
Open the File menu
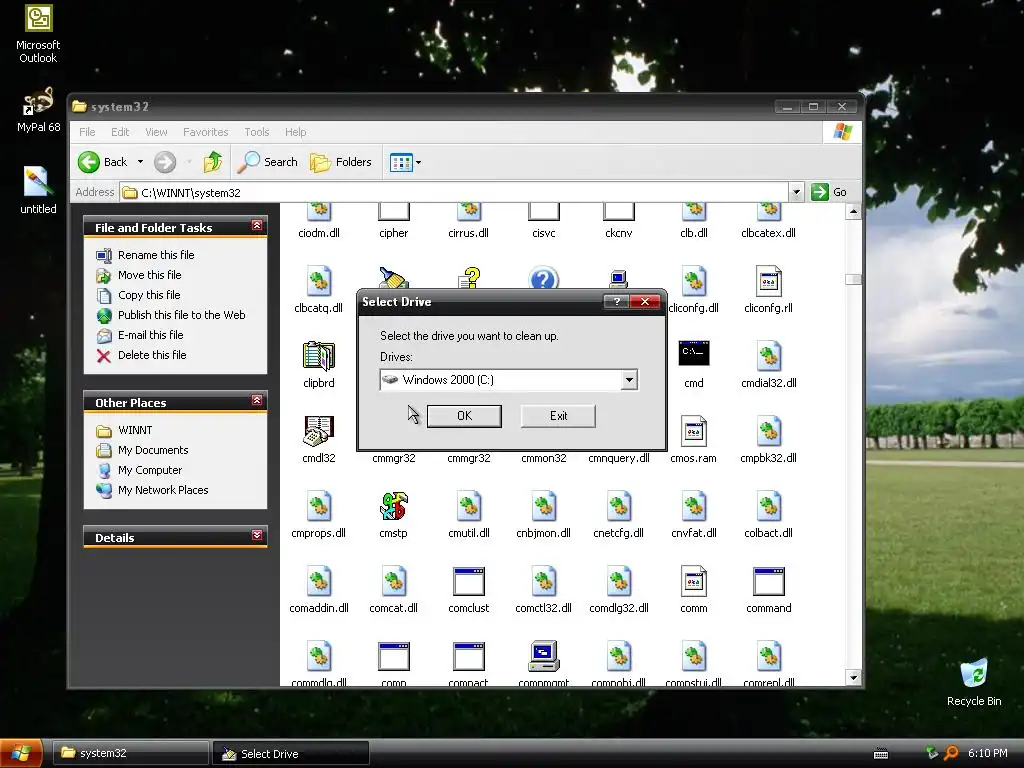point(87,132)
